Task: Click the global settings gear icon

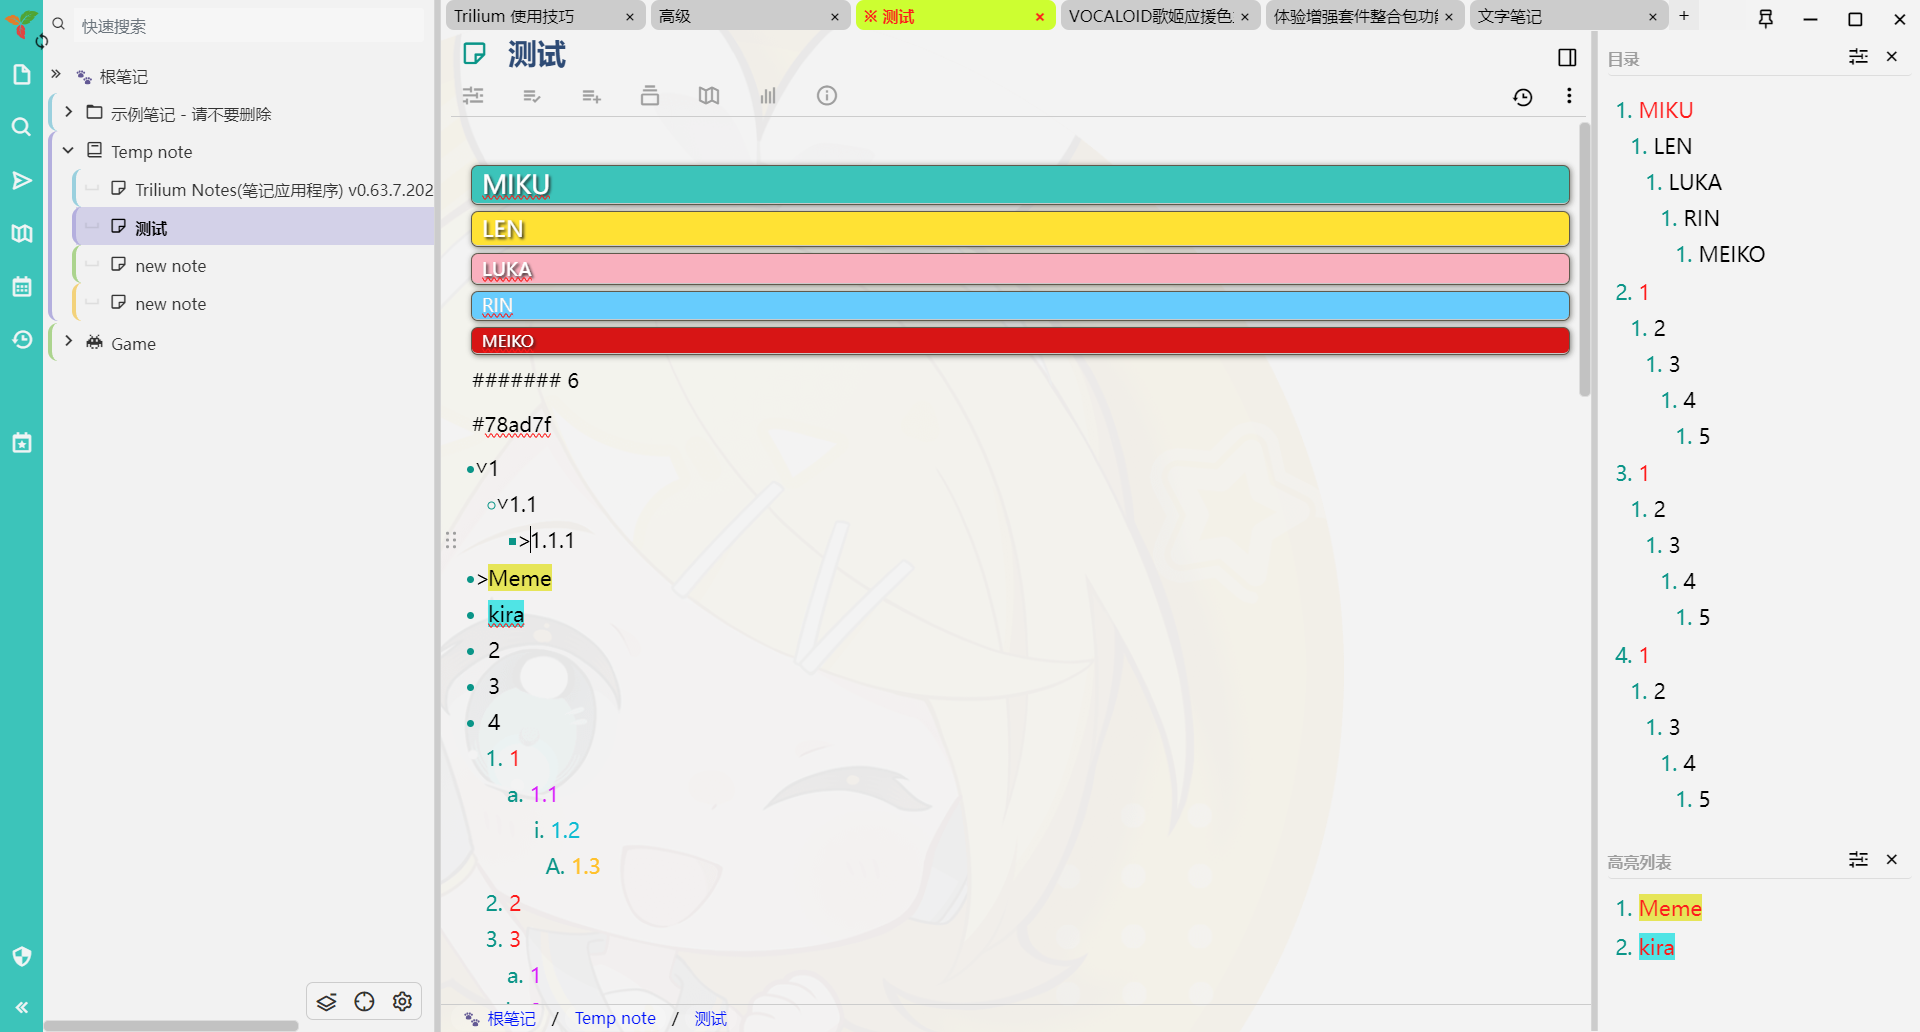Action: [x=402, y=1001]
